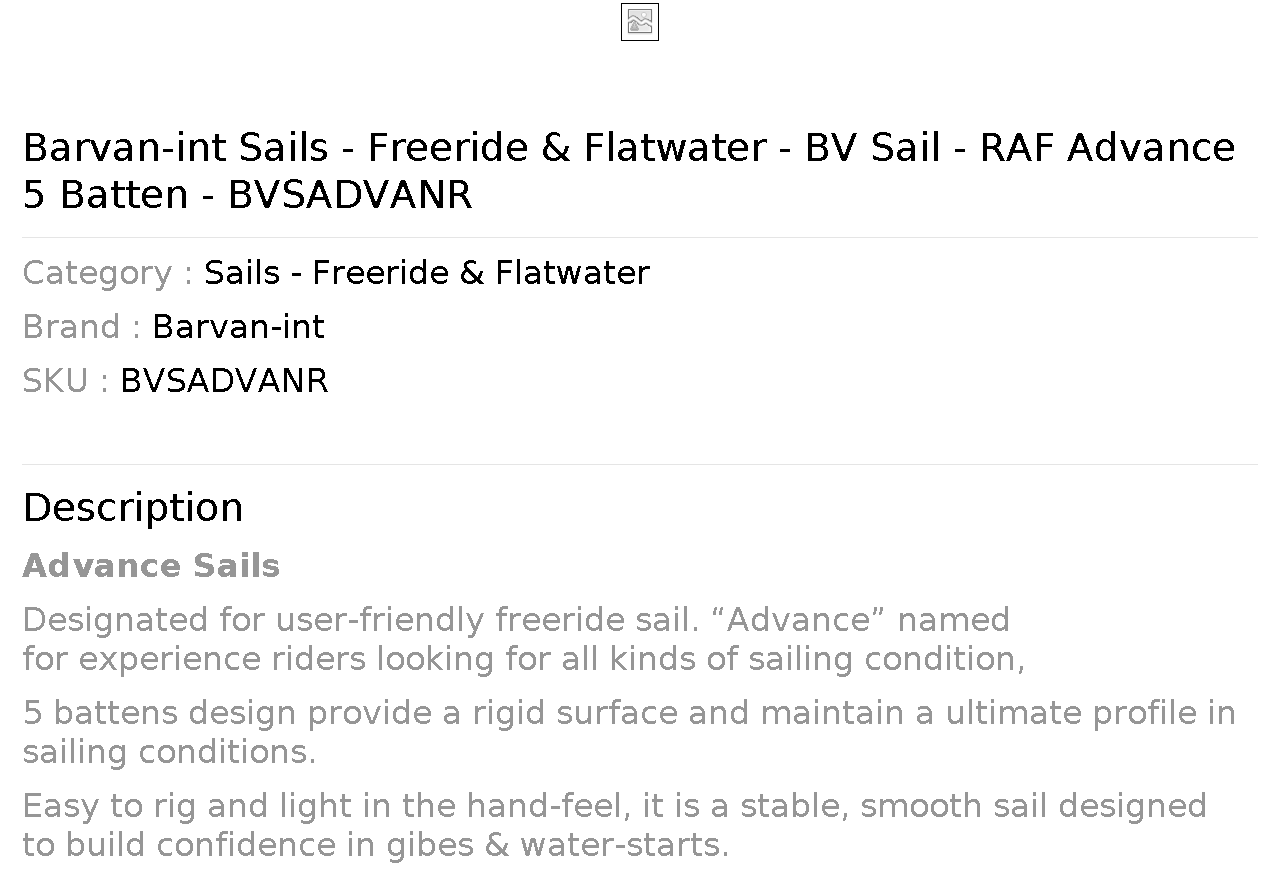Click the paragraph starting 'Designated for user-friendly'
The width and height of the screenshot is (1280, 886).
[x=524, y=639]
